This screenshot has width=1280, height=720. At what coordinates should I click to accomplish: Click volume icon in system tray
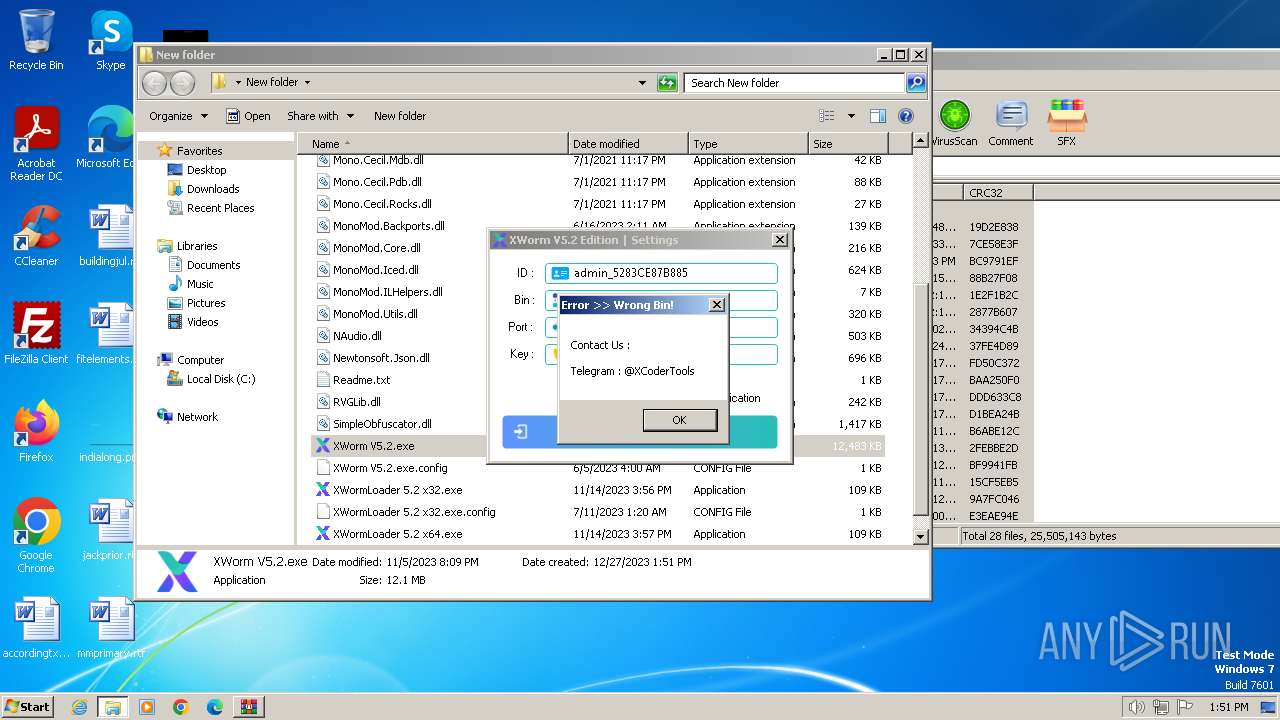[1136, 707]
